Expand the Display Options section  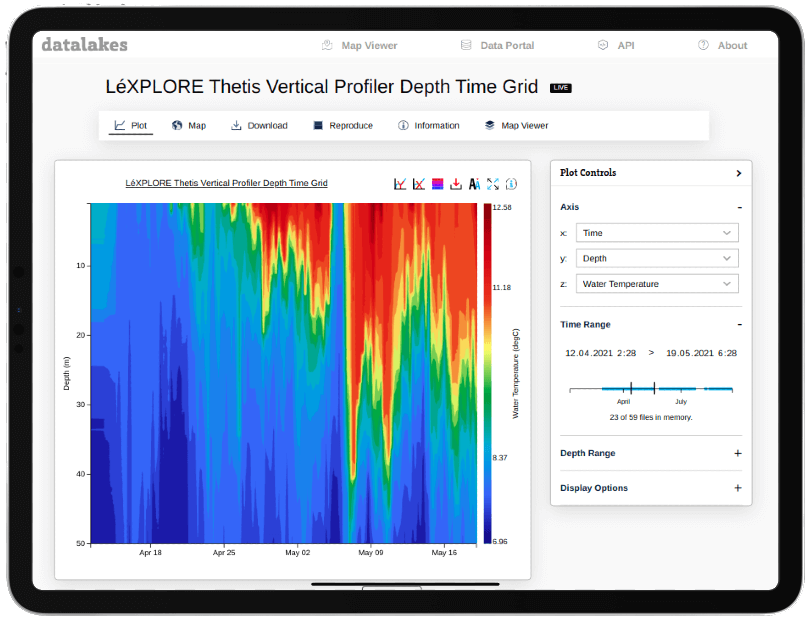pyautogui.click(x=738, y=488)
